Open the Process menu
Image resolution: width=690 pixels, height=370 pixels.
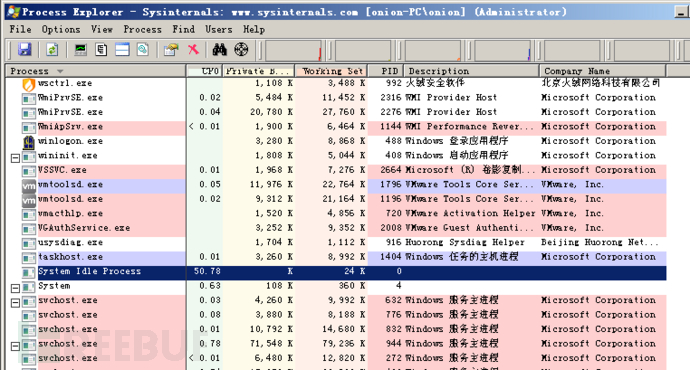click(142, 29)
